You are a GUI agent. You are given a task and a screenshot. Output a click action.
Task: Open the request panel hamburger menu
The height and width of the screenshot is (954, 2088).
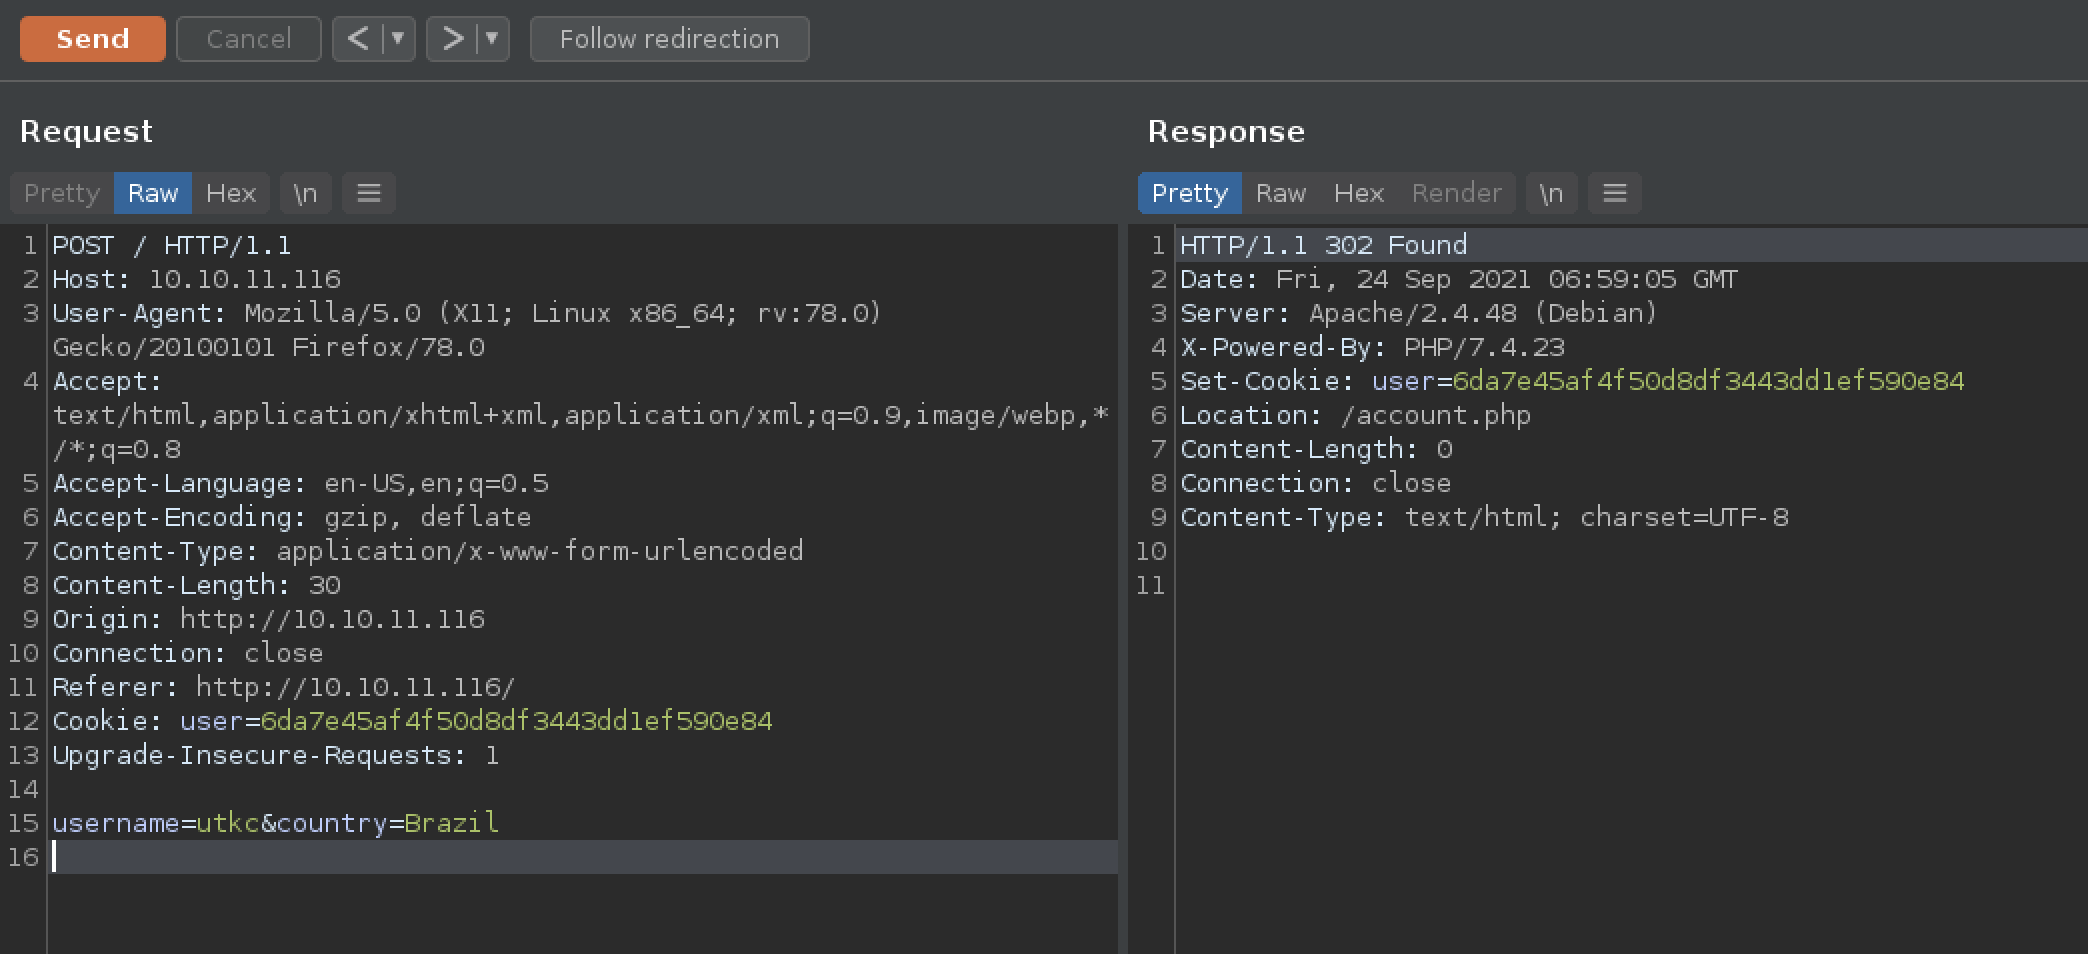point(369,193)
